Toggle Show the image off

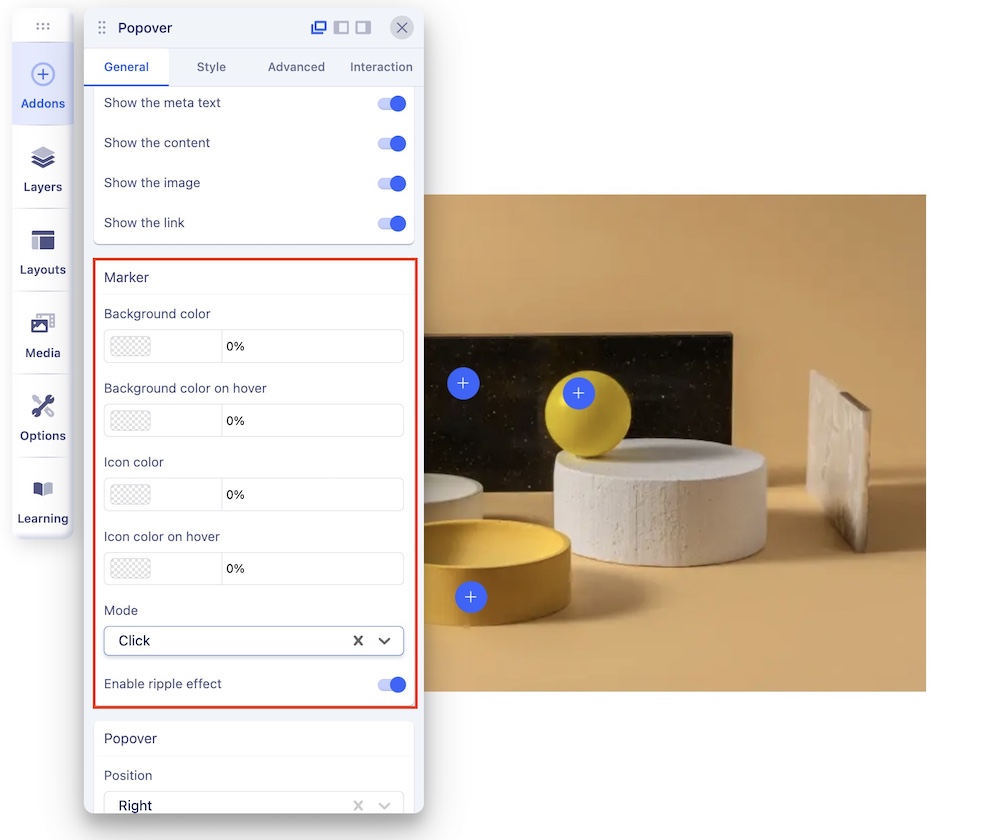tap(392, 183)
